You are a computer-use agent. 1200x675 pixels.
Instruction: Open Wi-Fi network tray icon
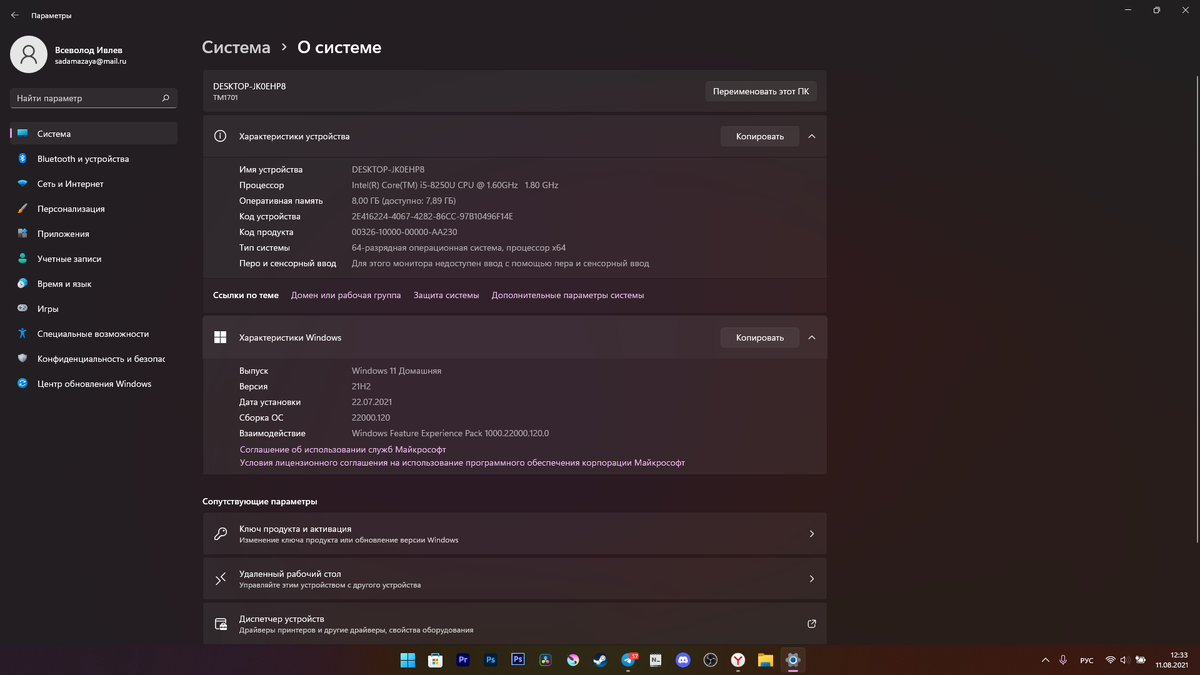(x=1110, y=660)
